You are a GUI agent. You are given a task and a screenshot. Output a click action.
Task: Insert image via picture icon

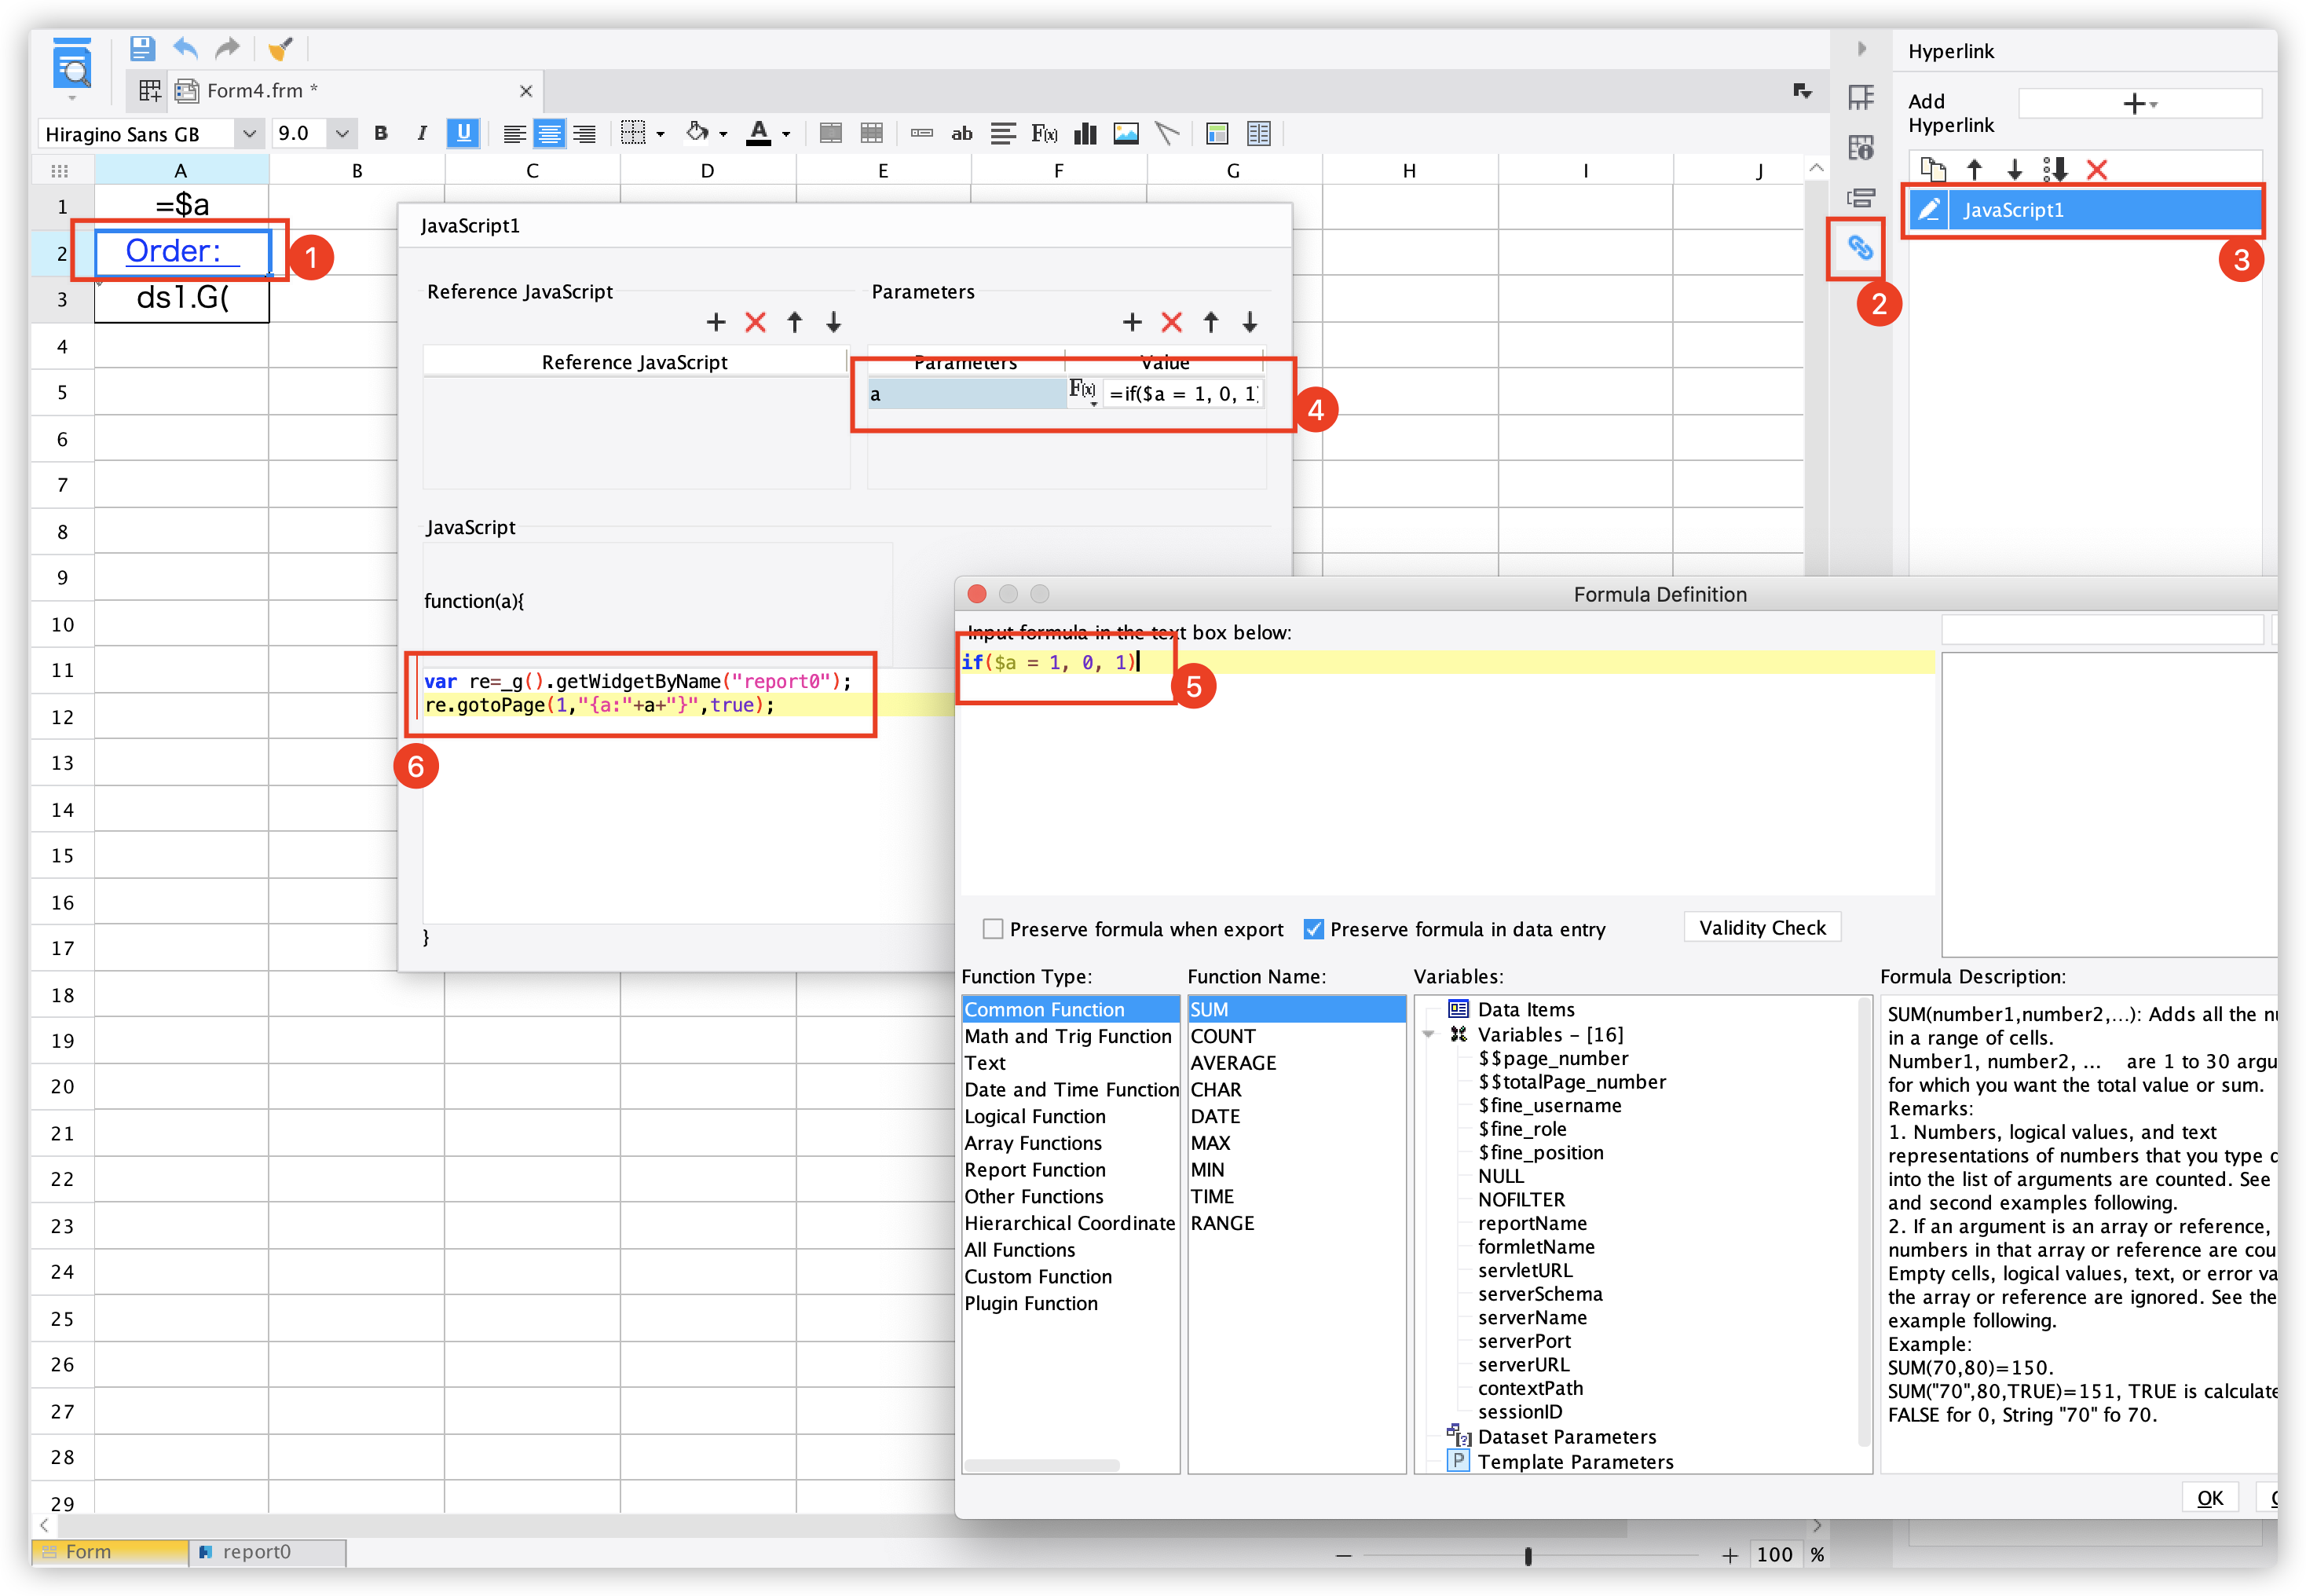tap(1126, 133)
